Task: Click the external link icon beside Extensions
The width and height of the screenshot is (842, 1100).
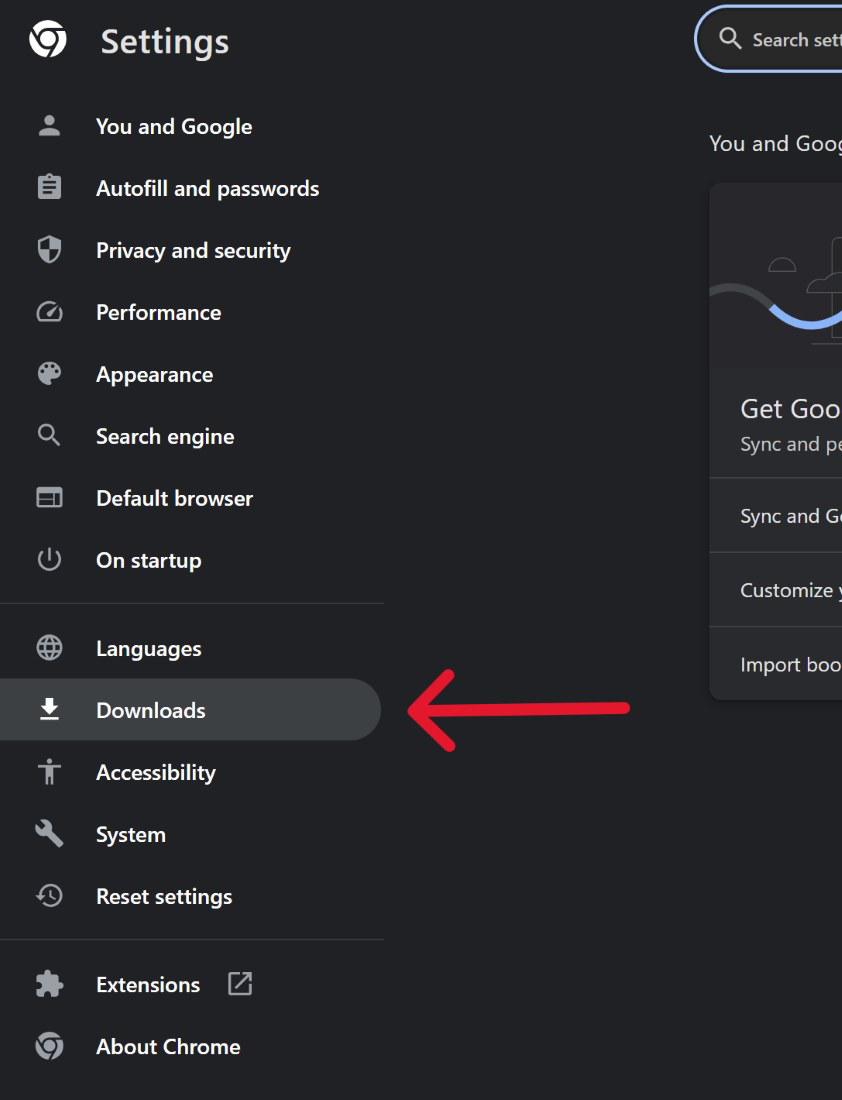Action: [x=240, y=984]
